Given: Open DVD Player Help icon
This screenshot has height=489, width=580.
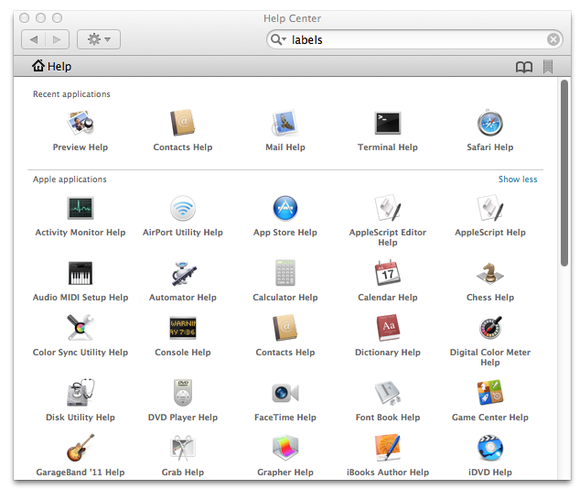Looking at the screenshot, I should pyautogui.click(x=183, y=393).
